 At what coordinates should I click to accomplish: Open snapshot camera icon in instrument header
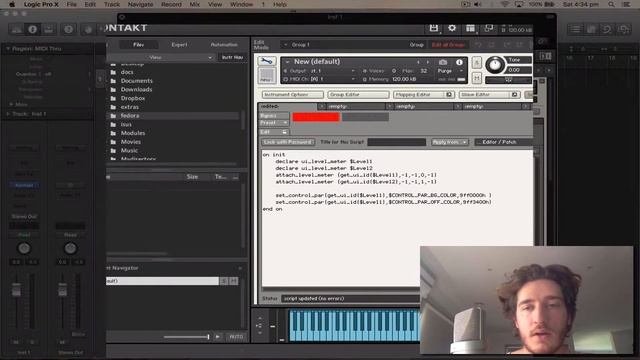(443, 62)
